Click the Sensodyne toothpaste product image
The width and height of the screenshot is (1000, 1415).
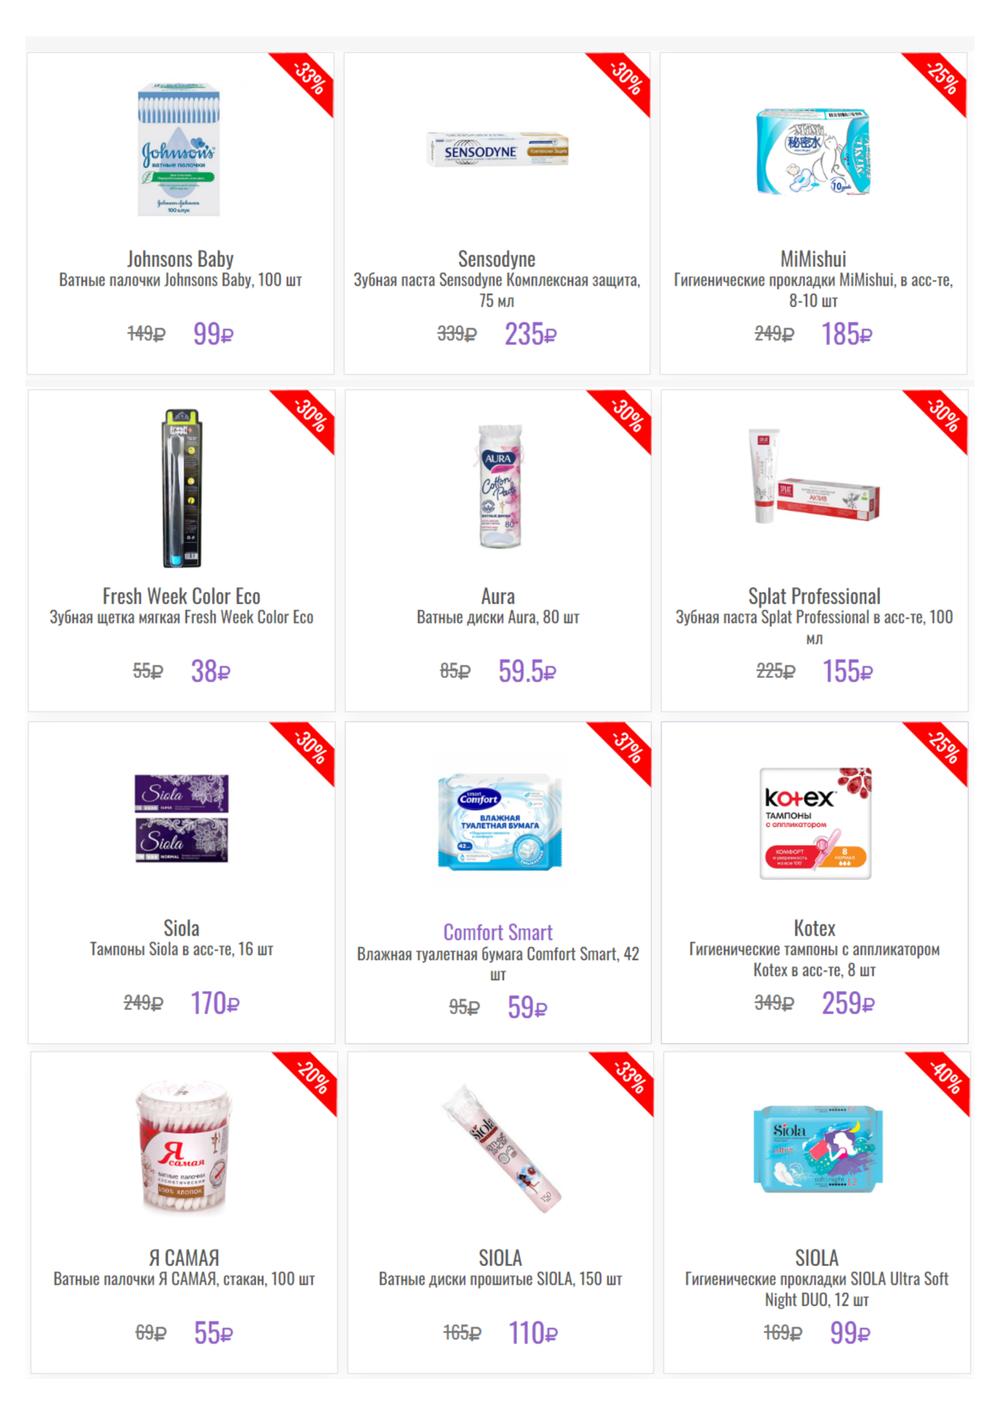(x=497, y=150)
